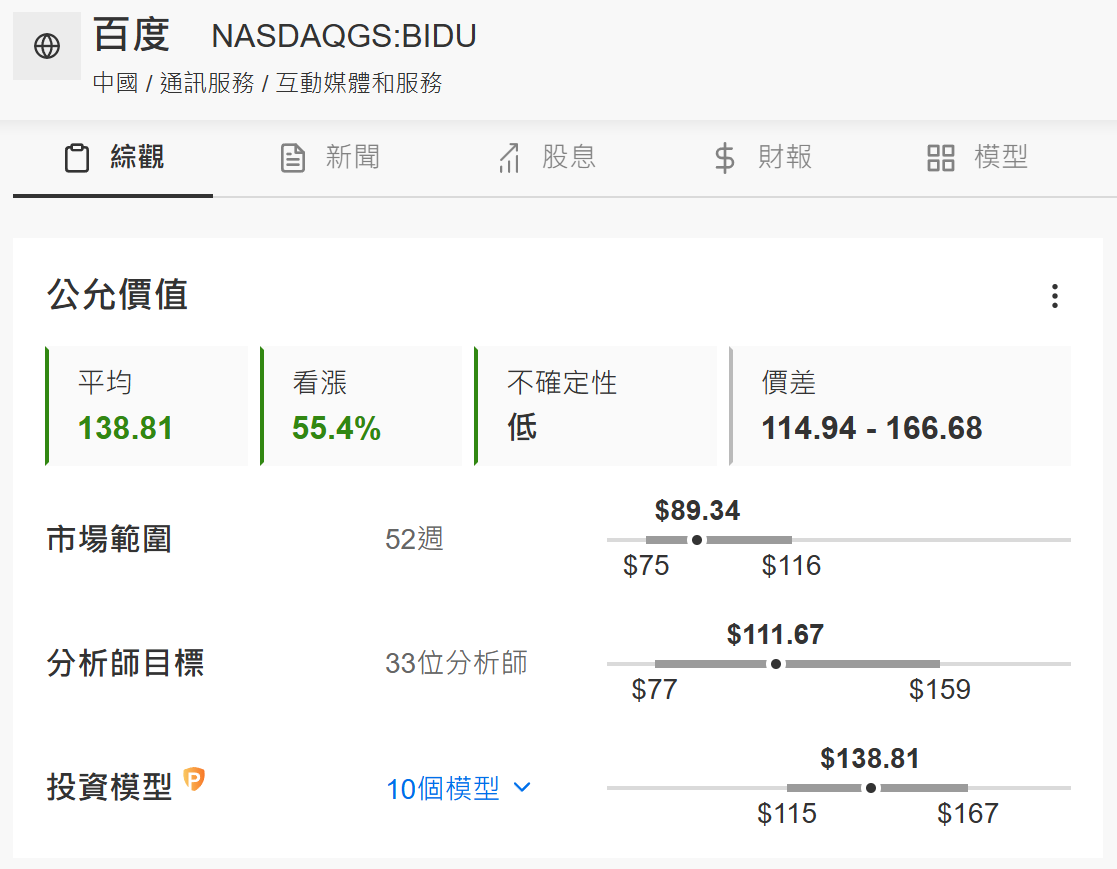This screenshot has height=869, width=1117.
Task: Click the 52-week range marker at $89.34
Action: click(697, 540)
